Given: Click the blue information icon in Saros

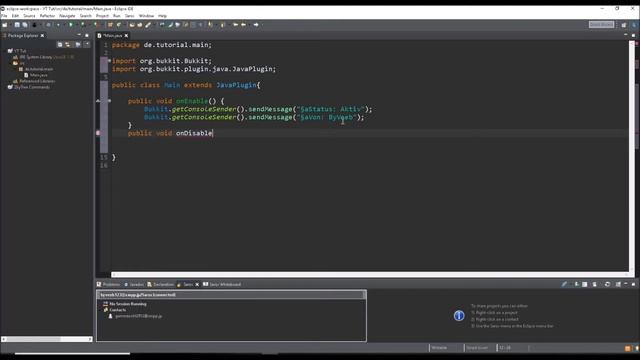Looking at the screenshot, I should [459, 316].
